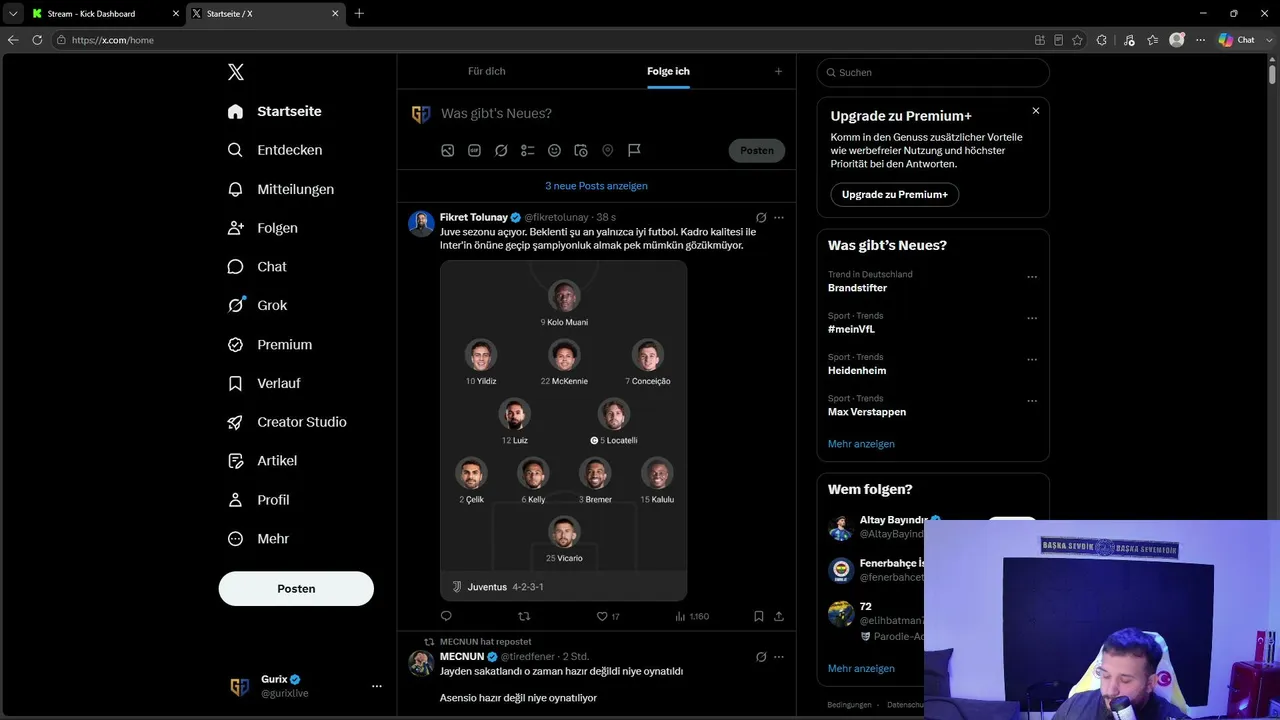Open the #meinVfL trend
Viewport: 1280px width, 720px height.
tap(851, 329)
